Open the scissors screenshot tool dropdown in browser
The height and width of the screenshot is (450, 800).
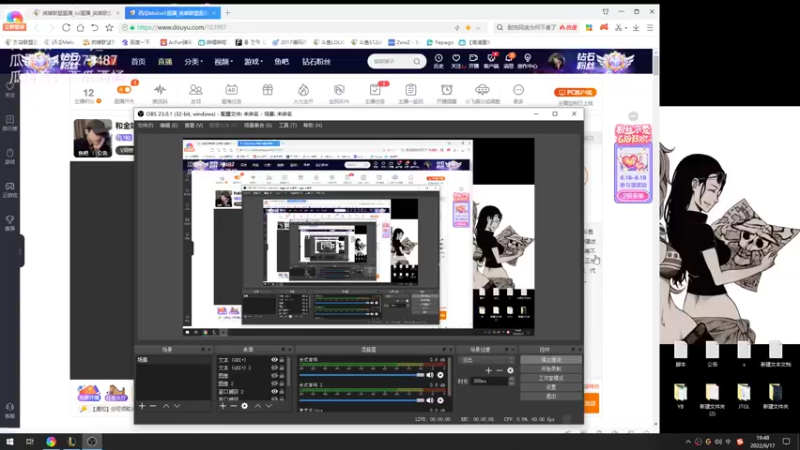click(x=627, y=28)
